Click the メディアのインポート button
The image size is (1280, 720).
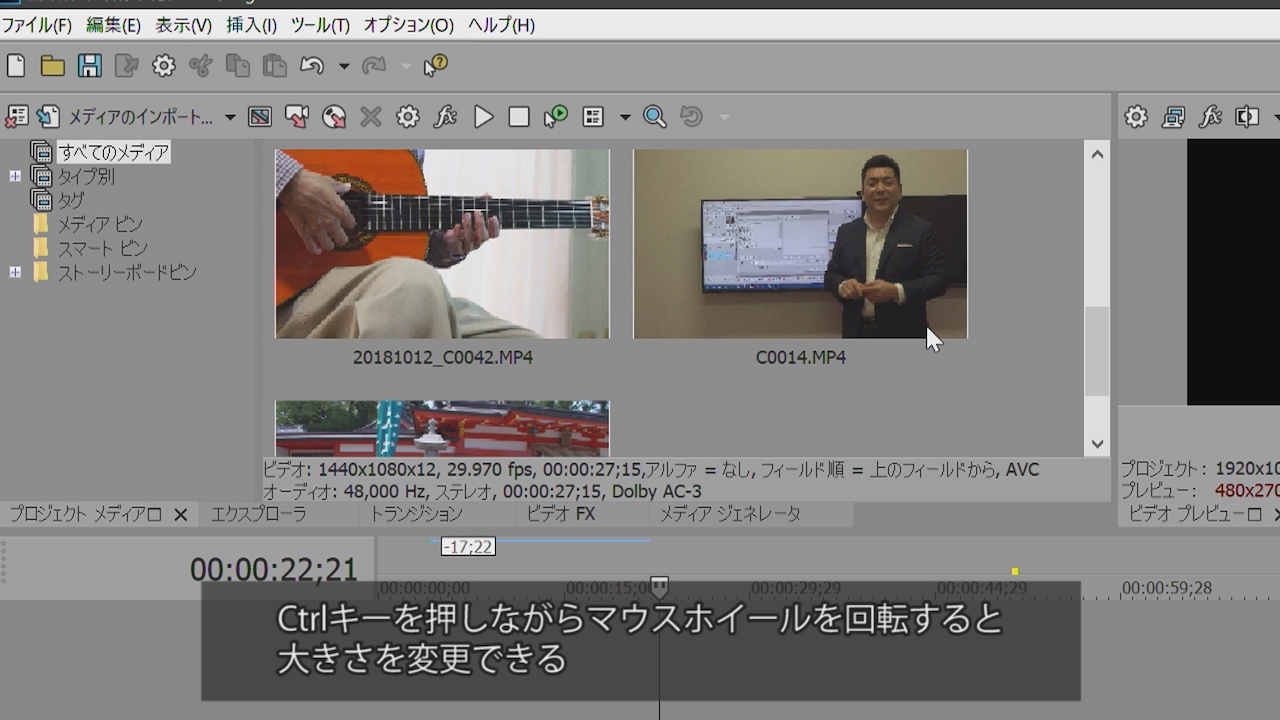click(x=138, y=117)
